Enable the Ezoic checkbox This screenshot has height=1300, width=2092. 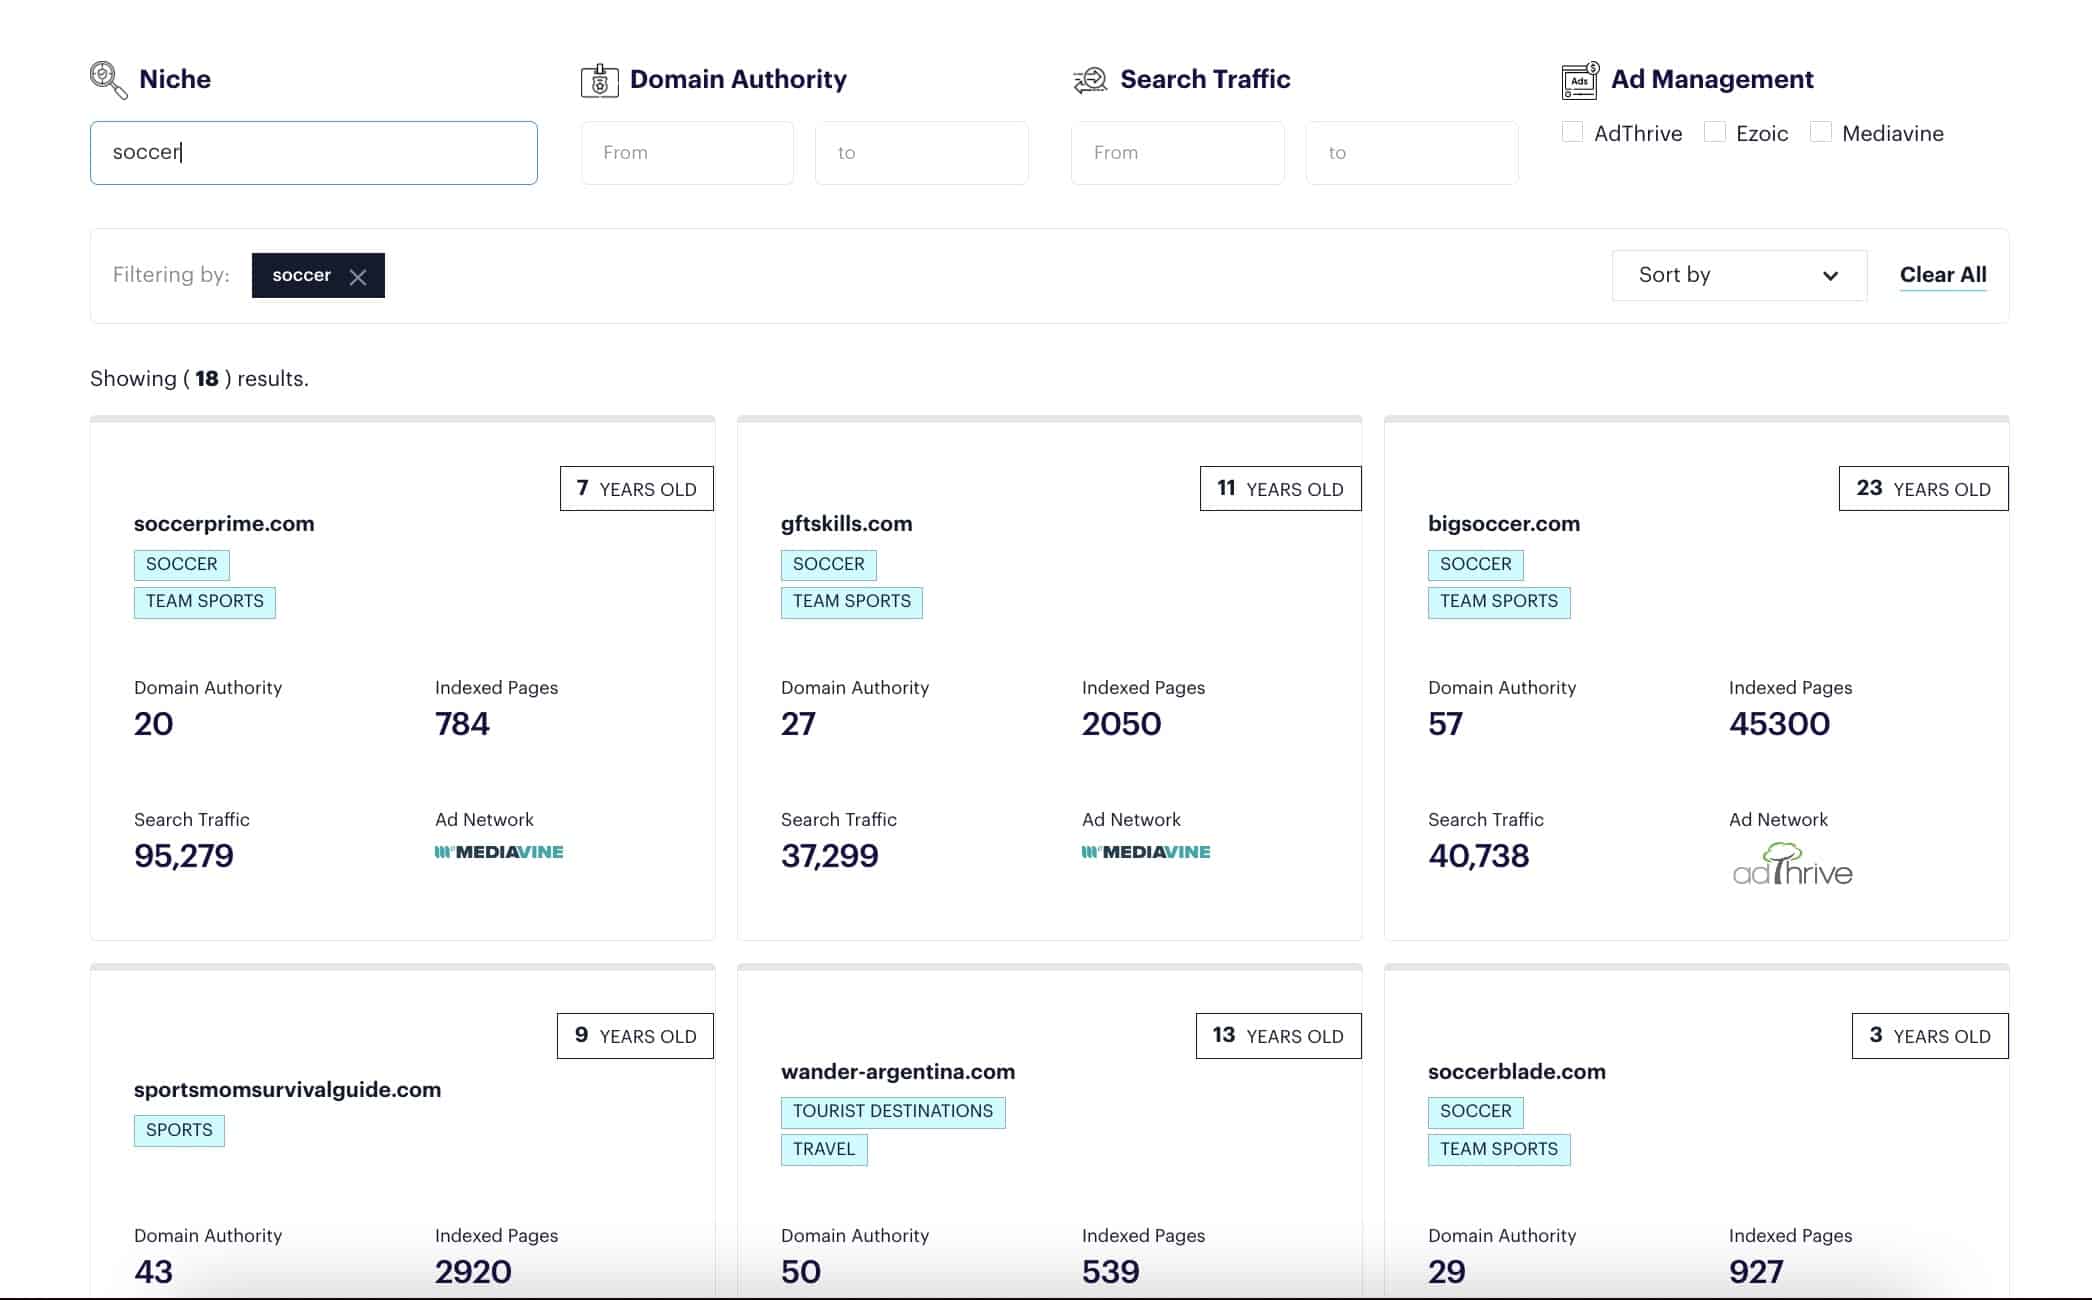(1714, 132)
